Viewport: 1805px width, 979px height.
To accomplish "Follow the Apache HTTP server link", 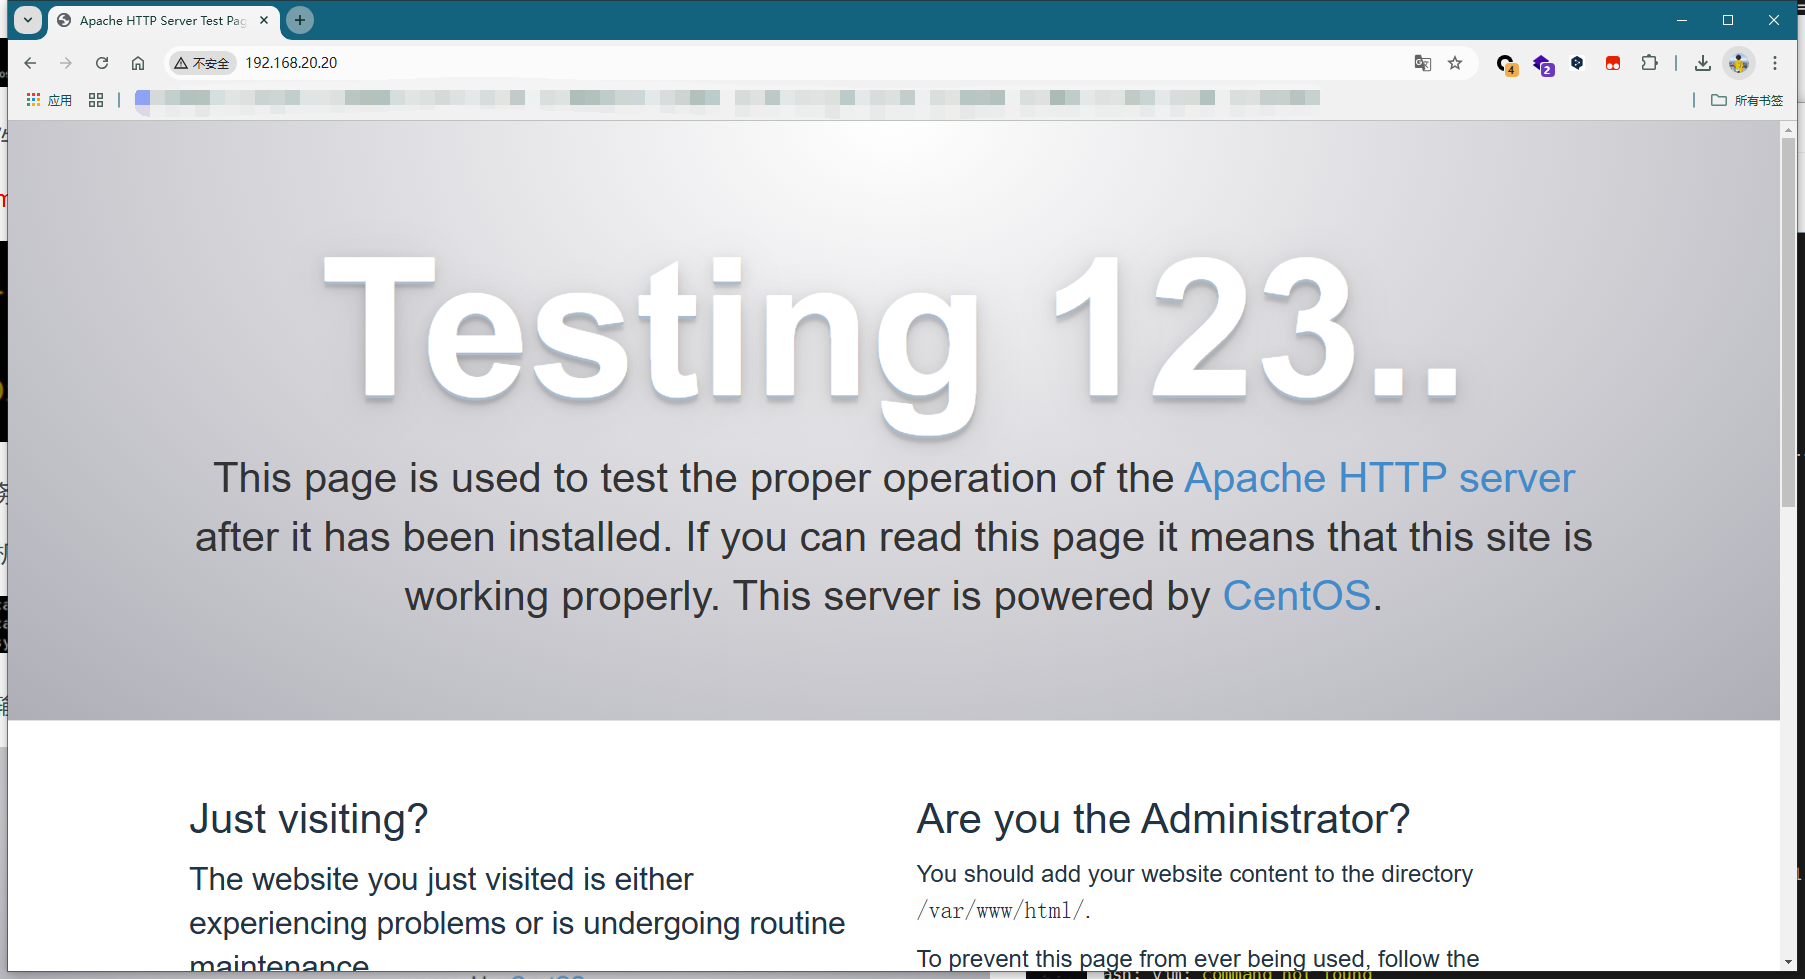I will (1379, 478).
